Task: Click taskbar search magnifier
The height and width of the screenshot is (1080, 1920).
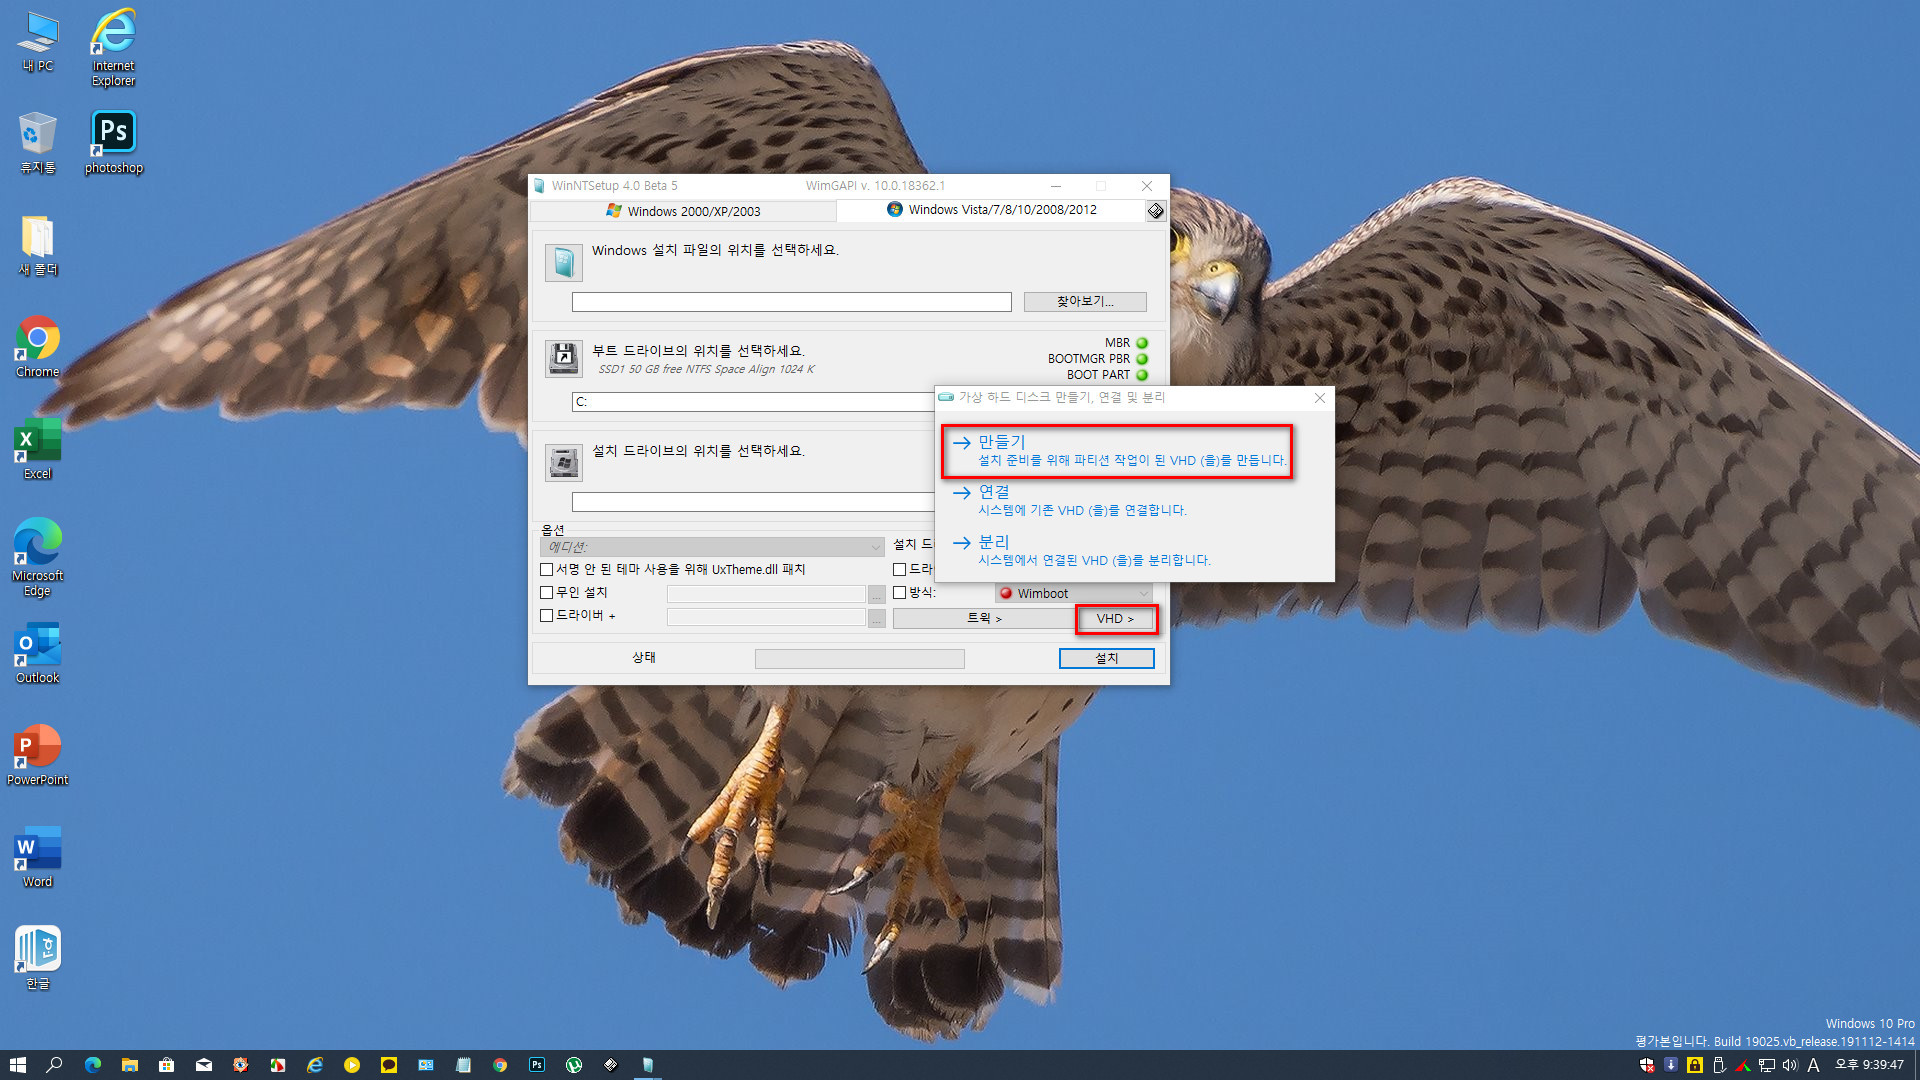Action: 55,1065
